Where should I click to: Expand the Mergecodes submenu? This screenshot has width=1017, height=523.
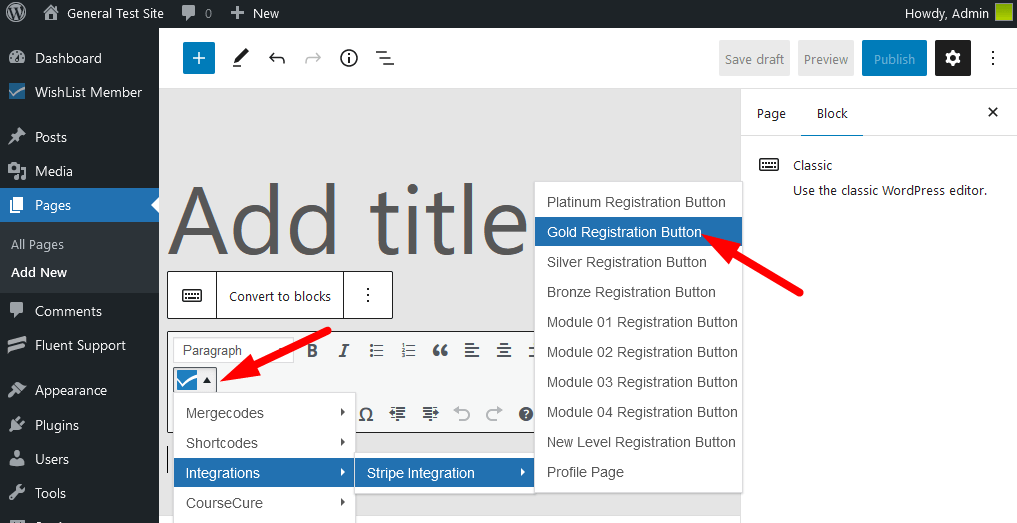pyautogui.click(x=265, y=413)
